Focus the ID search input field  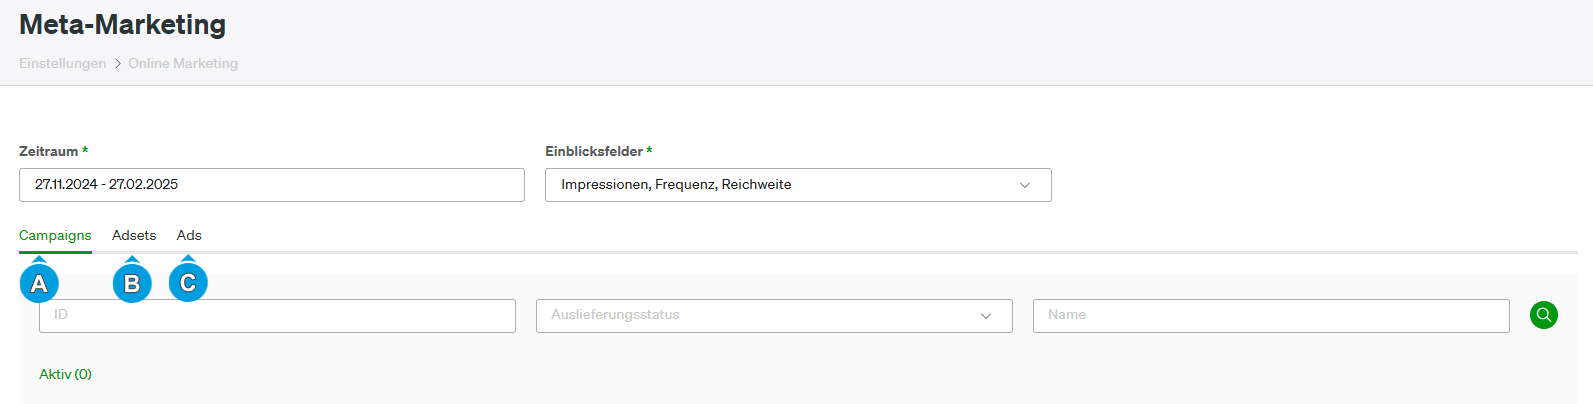(x=277, y=316)
